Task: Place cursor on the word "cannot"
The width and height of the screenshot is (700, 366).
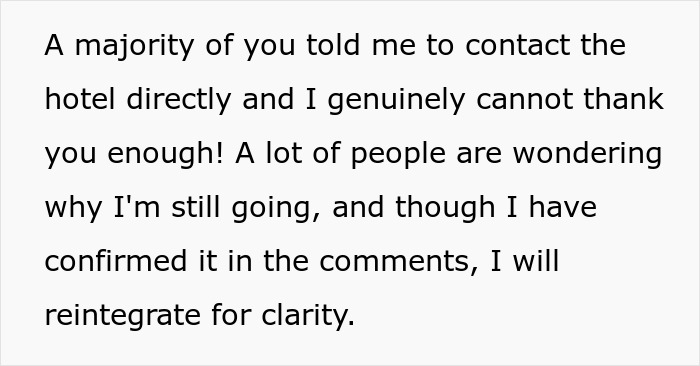Action: pyautogui.click(x=525, y=99)
